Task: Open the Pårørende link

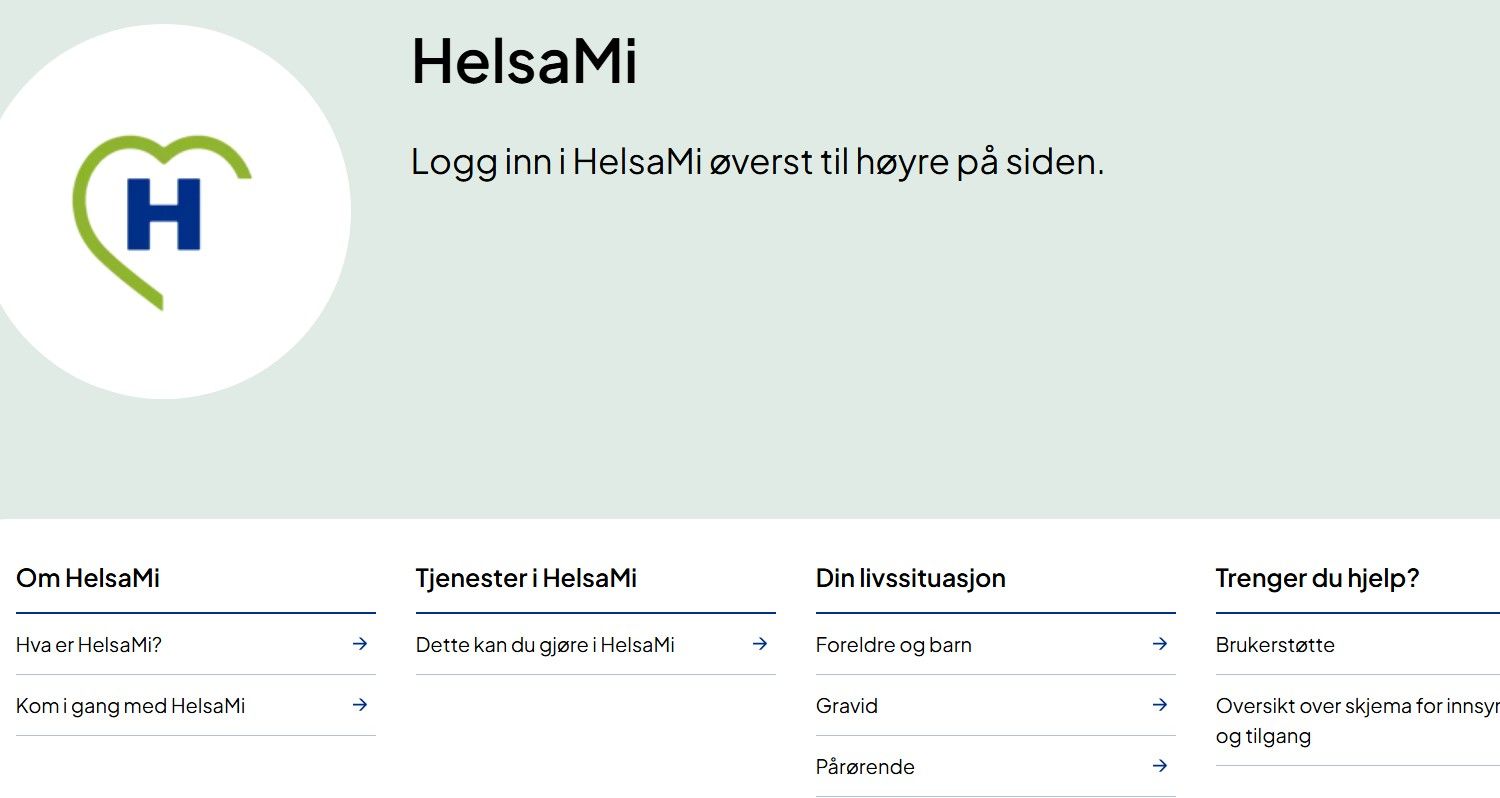Action: pyautogui.click(x=865, y=767)
